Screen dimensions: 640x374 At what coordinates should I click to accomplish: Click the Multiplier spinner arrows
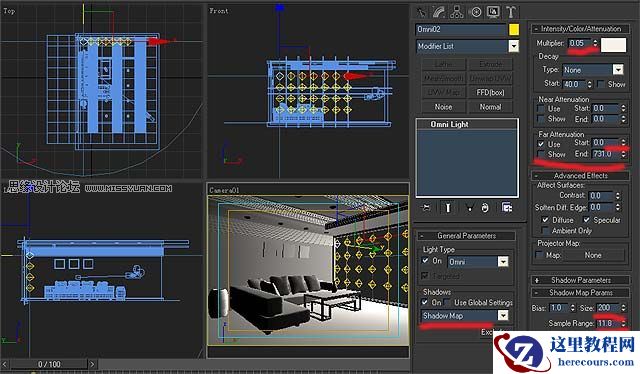[595, 43]
